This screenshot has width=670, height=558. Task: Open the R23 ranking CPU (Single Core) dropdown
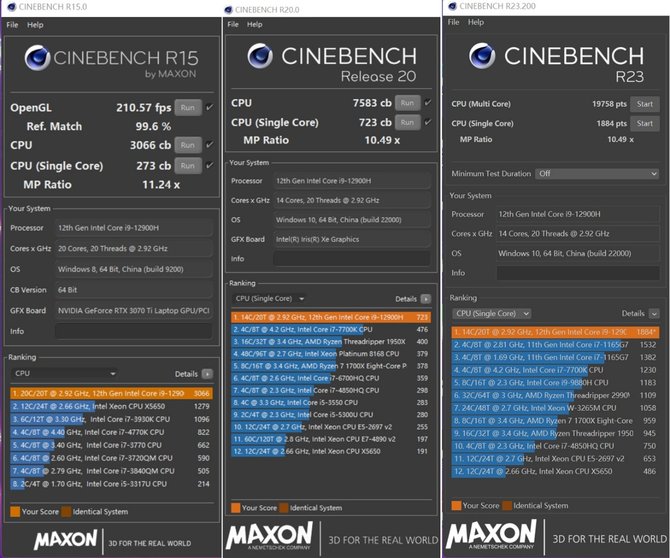[x=491, y=313]
